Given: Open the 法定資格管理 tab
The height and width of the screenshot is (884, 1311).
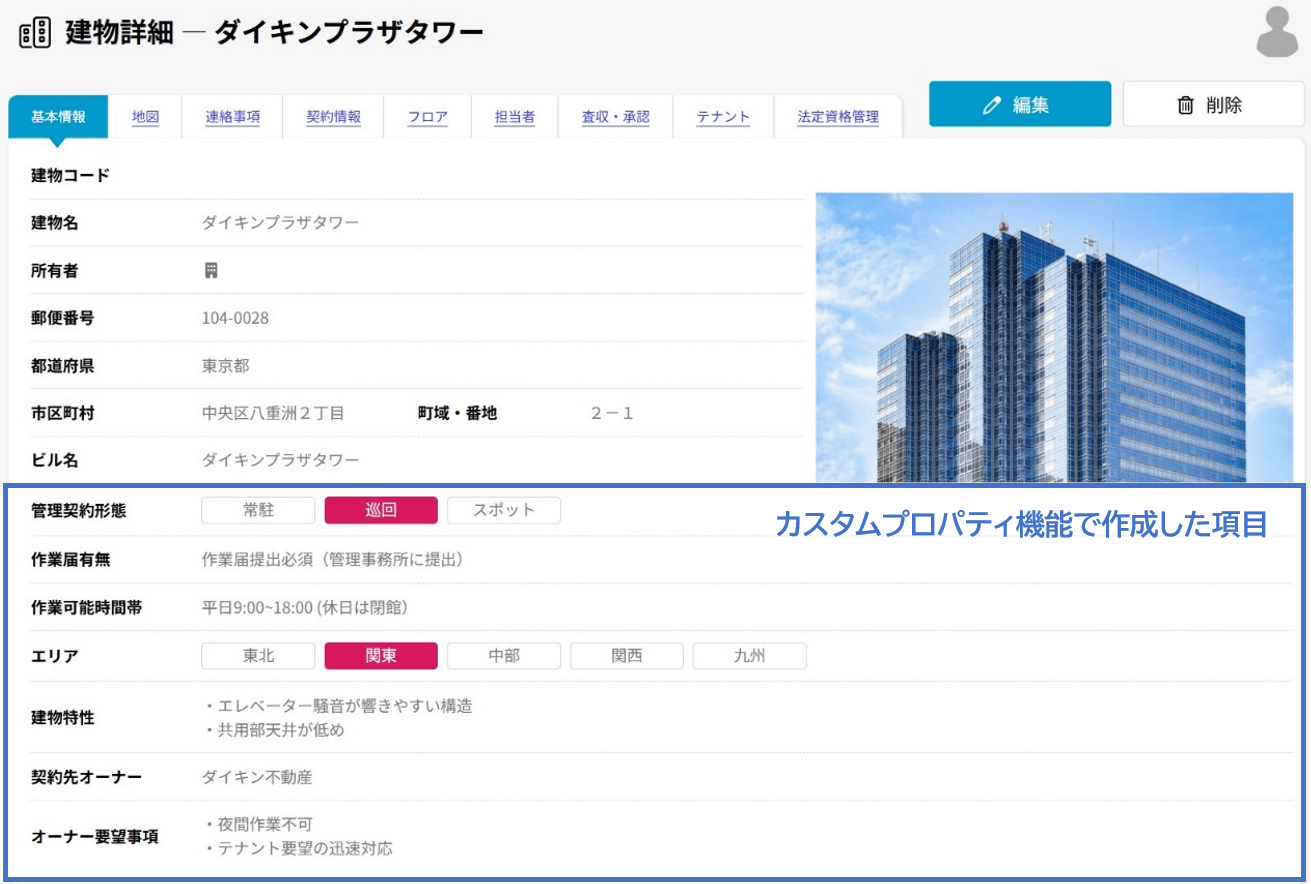Looking at the screenshot, I should click(838, 117).
